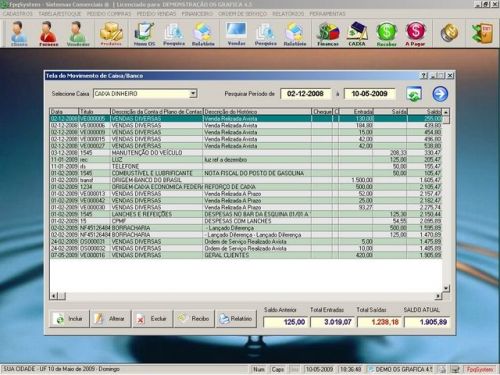
Task: Click horizontal scrollbar right arrow in grid
Action: point(439,296)
